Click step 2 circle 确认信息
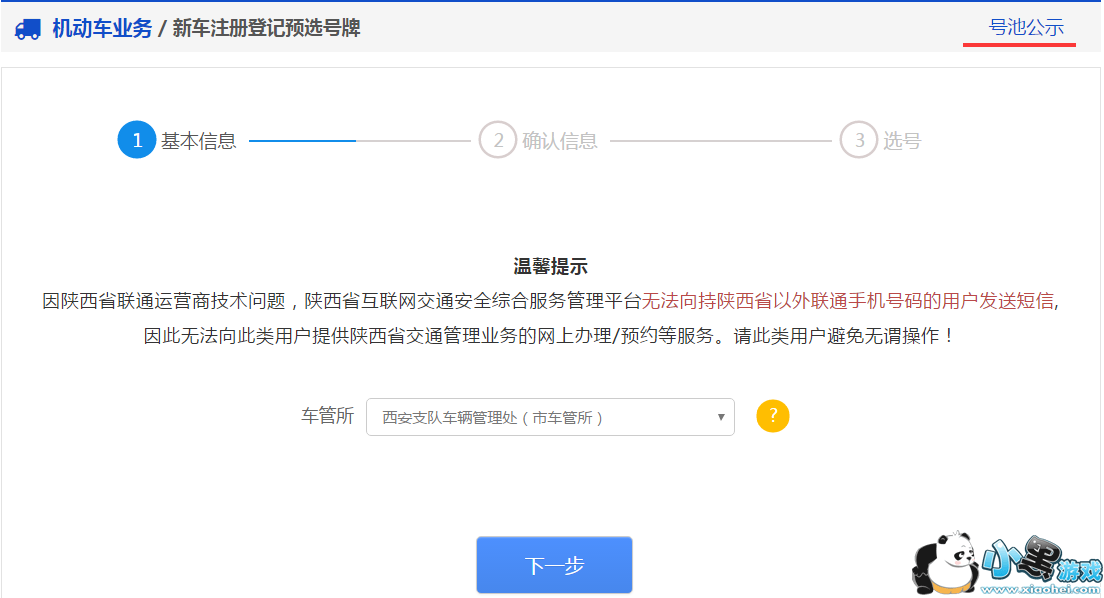Viewport: 1104px width, 598px height. 498,140
